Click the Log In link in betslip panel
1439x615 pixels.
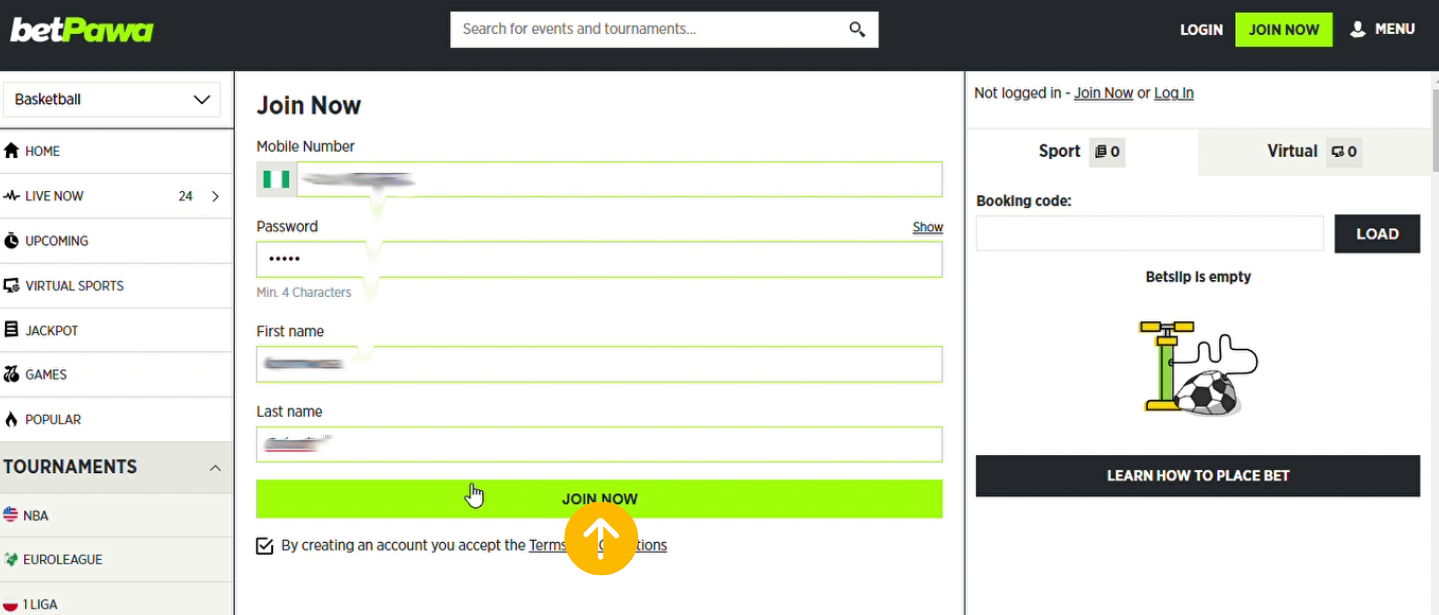[x=1174, y=93]
